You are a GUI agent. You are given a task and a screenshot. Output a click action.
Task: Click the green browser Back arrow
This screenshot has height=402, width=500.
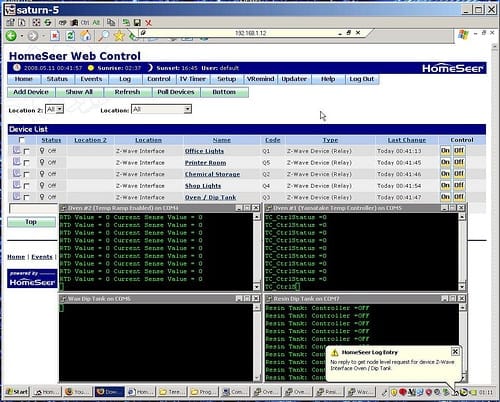11,35
